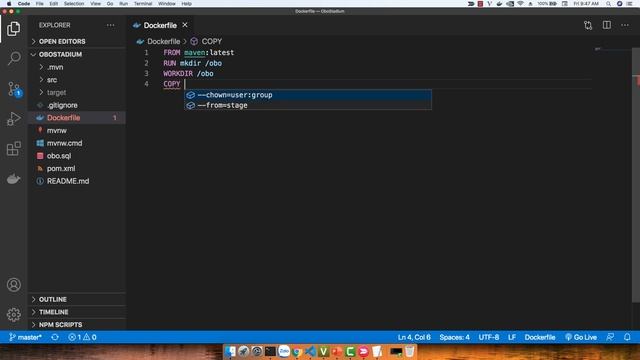
Task: Place cursor on line 2 RUN mkdir
Action: (x=193, y=63)
